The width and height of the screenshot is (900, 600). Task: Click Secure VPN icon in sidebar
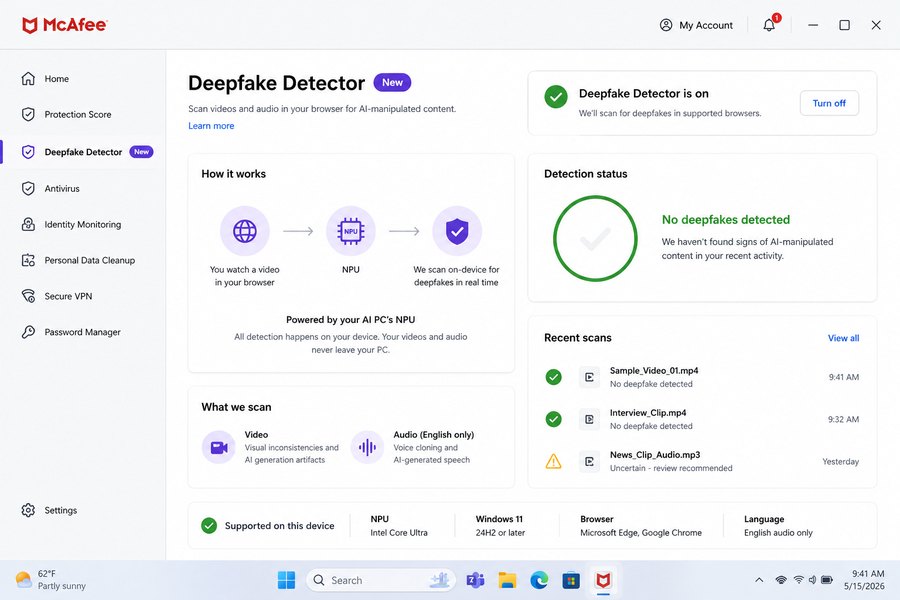[x=28, y=296]
